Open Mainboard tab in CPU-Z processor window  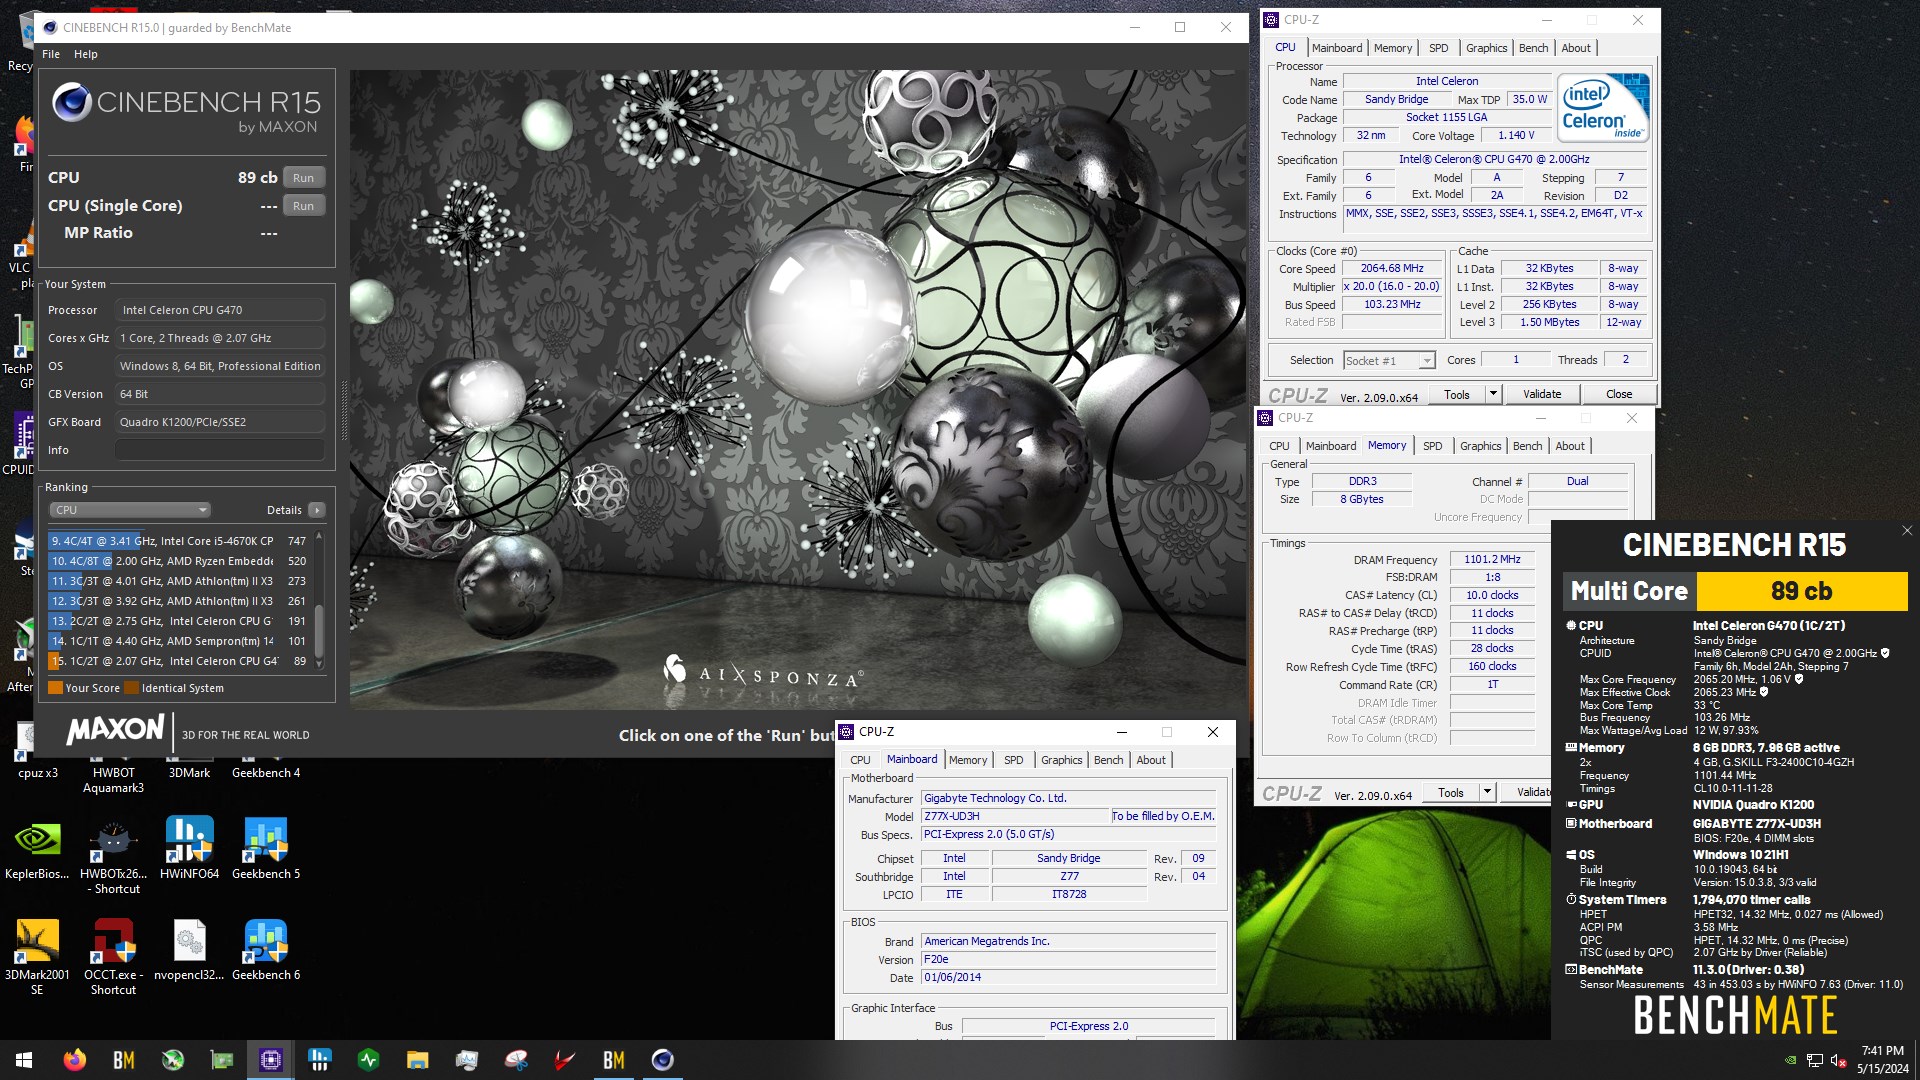coord(1336,48)
